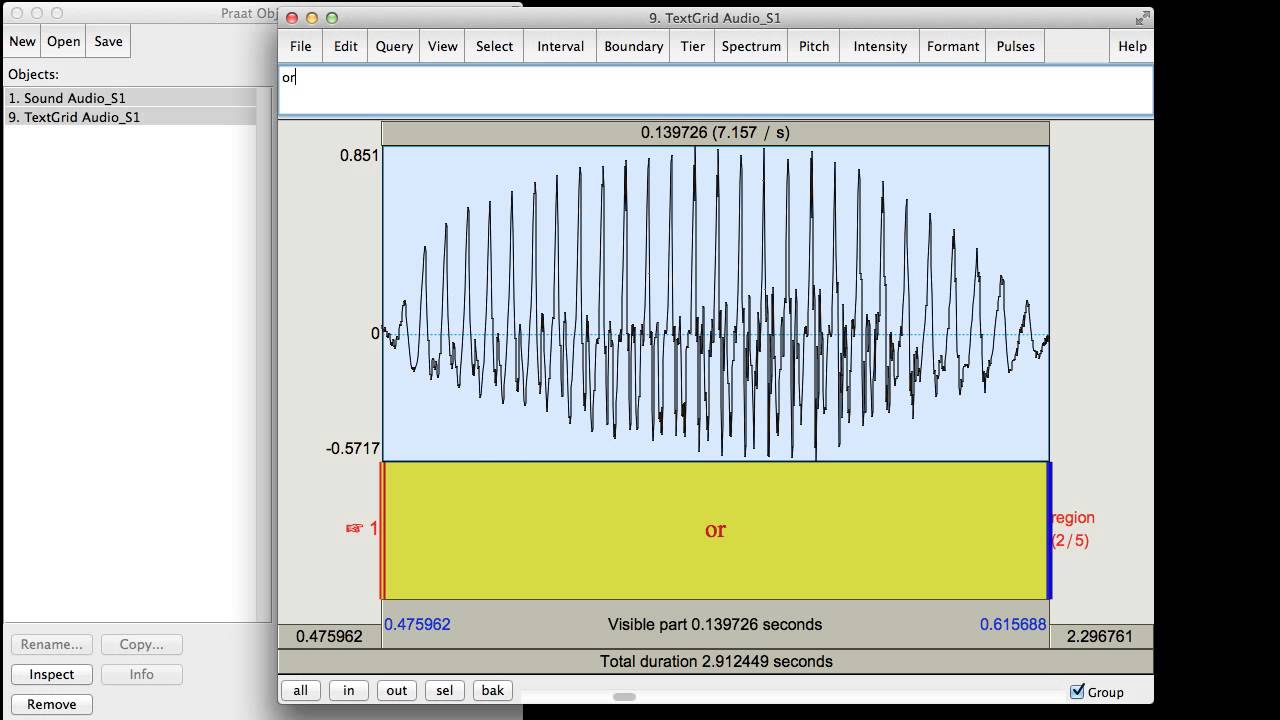The height and width of the screenshot is (720, 1280).
Task: Open the Boundary menu
Action: [x=633, y=46]
